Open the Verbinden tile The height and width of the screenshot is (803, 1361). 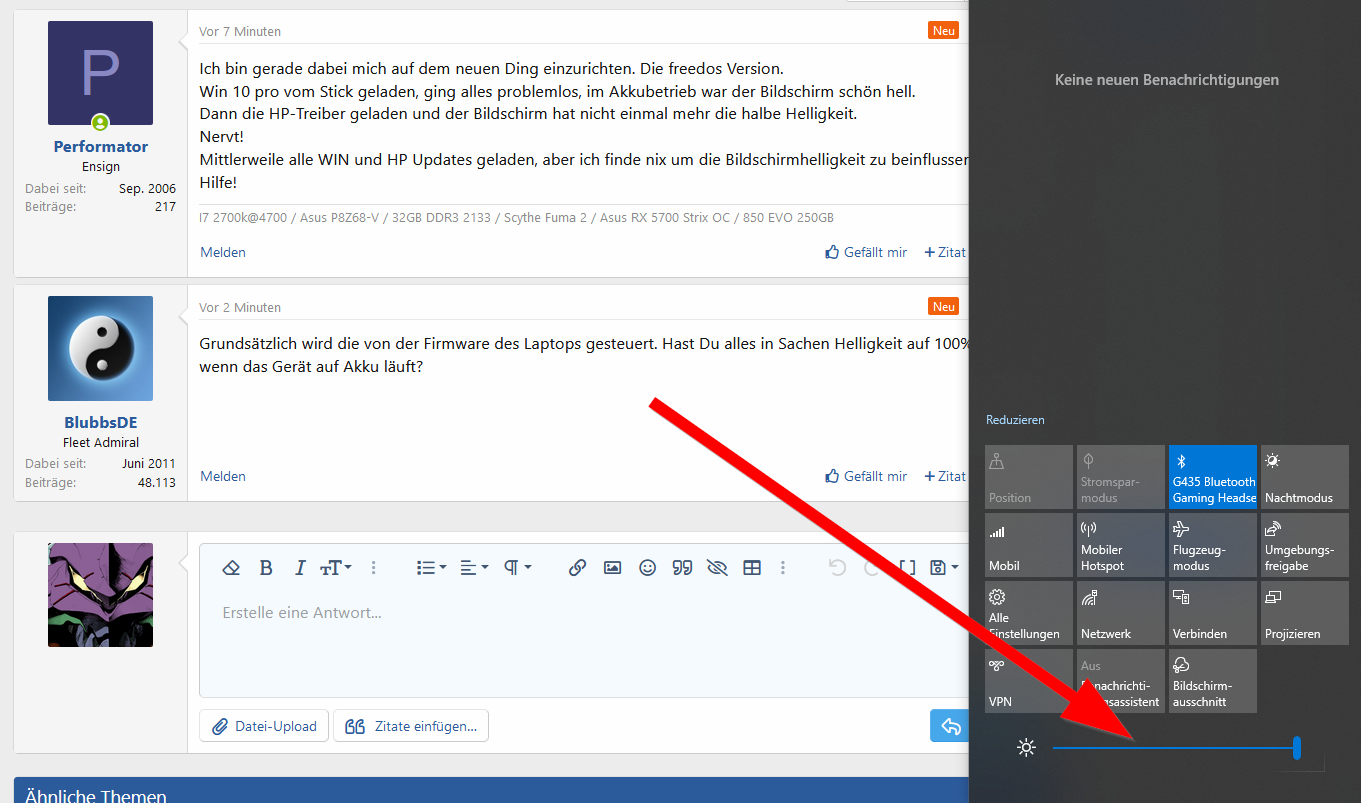click(x=1213, y=613)
